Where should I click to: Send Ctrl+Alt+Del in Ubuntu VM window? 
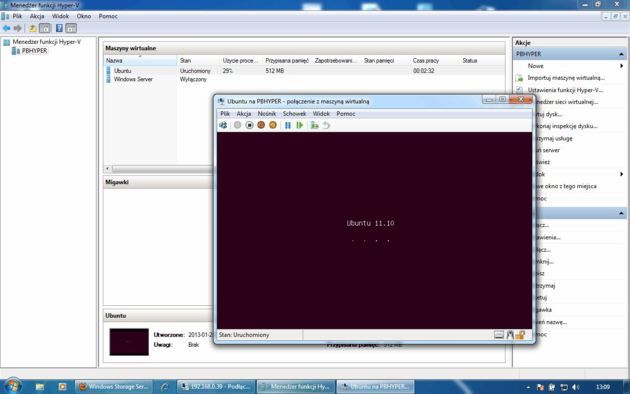(x=223, y=125)
